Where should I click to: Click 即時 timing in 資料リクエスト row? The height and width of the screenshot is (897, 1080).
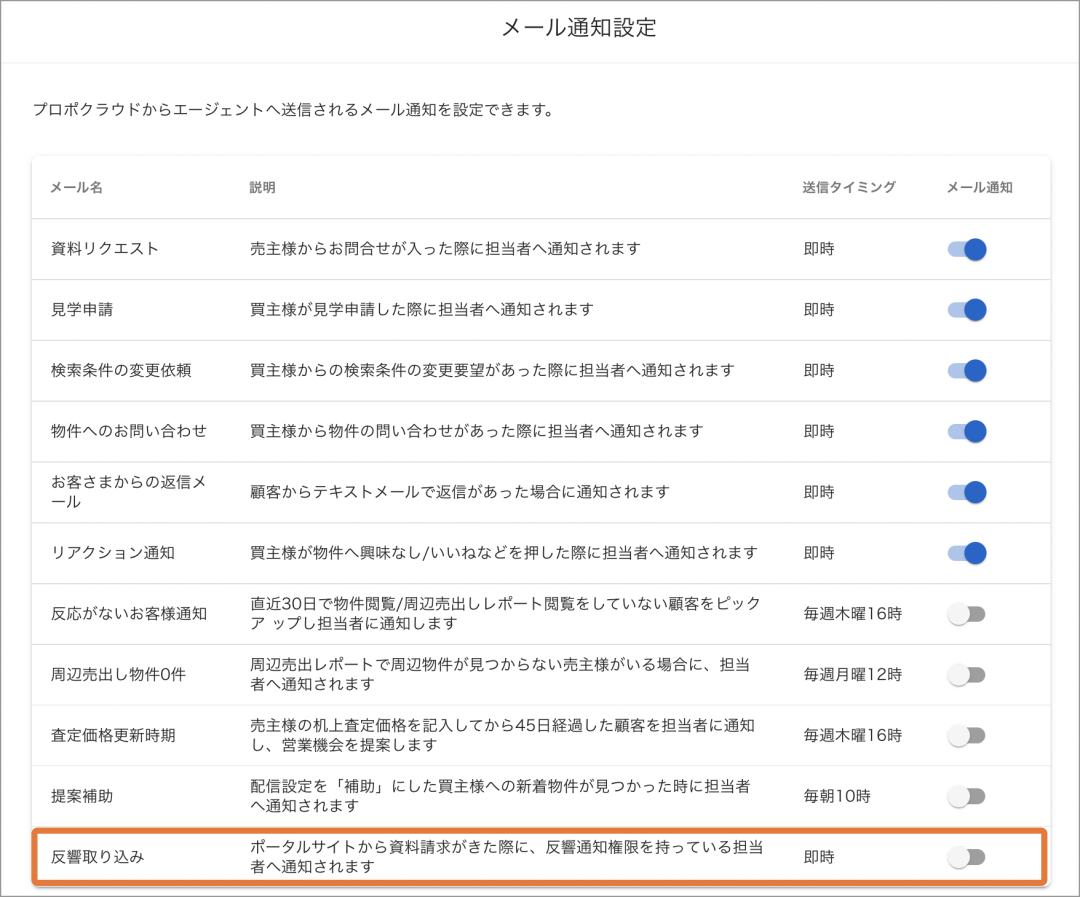[x=819, y=249]
